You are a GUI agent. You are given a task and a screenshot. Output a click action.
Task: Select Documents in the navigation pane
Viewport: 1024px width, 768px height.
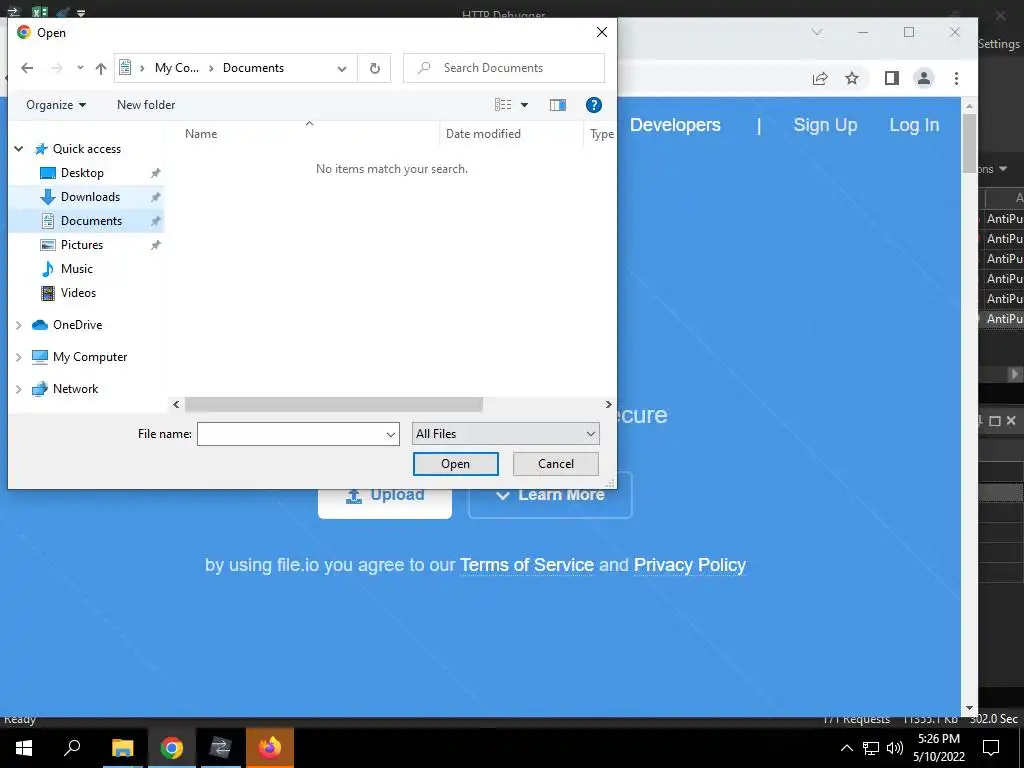(91, 221)
